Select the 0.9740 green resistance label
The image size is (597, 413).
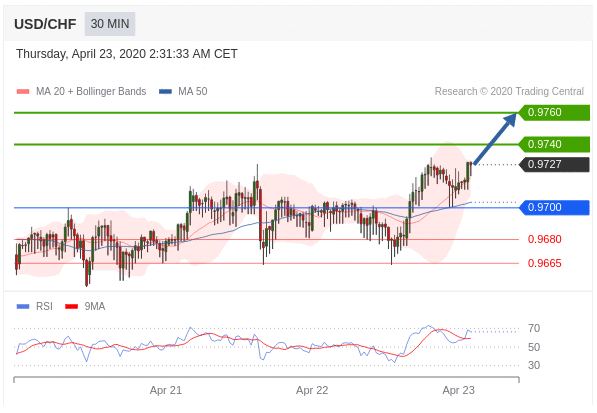point(554,144)
